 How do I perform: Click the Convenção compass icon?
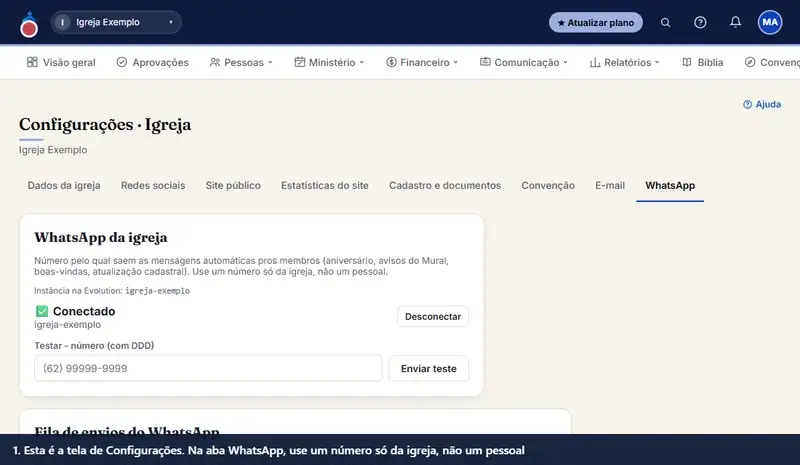(x=750, y=62)
